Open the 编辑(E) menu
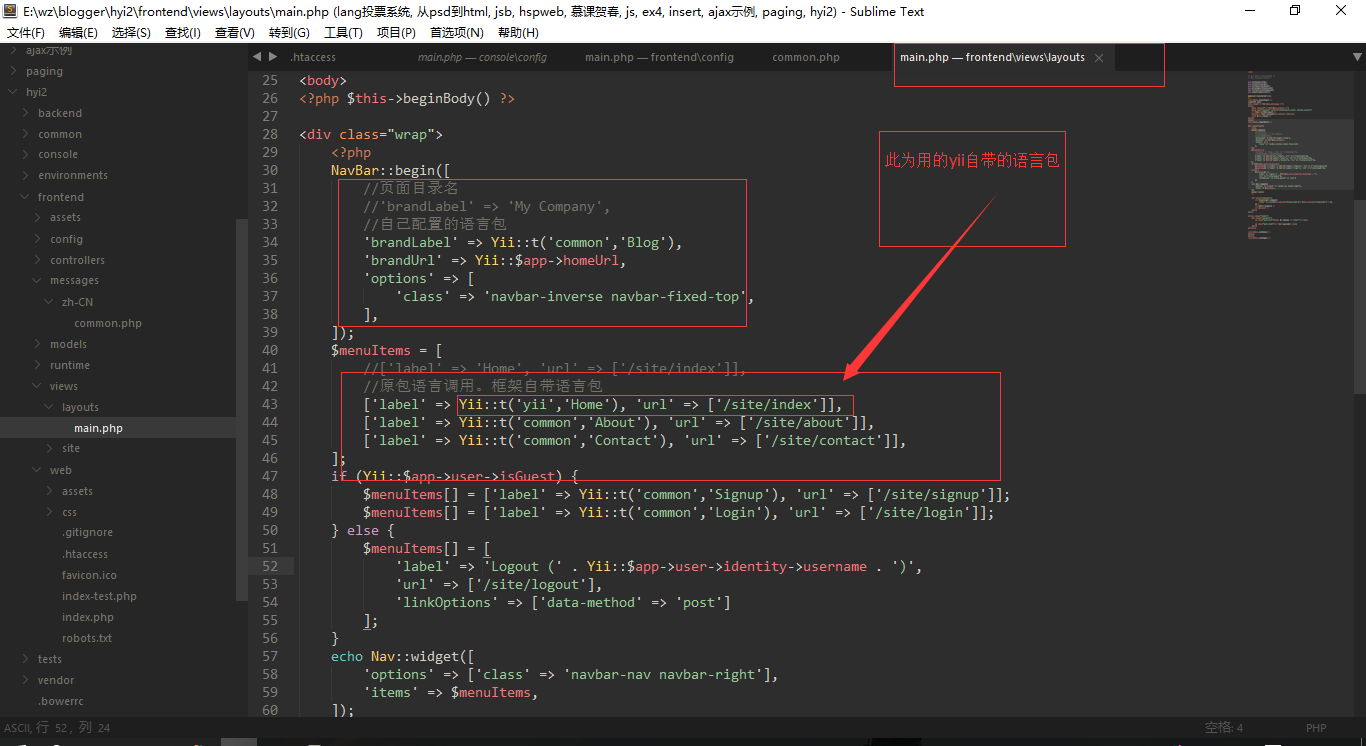 click(x=78, y=32)
